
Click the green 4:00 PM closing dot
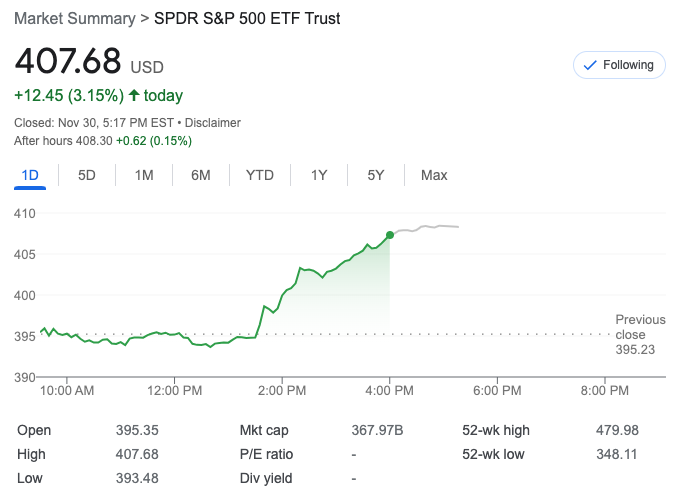390,236
